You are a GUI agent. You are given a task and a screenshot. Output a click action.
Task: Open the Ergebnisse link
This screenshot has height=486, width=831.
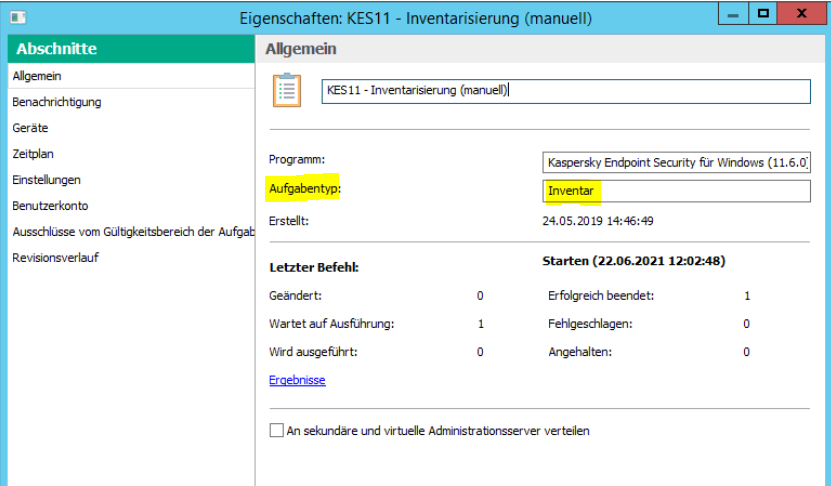click(x=297, y=380)
